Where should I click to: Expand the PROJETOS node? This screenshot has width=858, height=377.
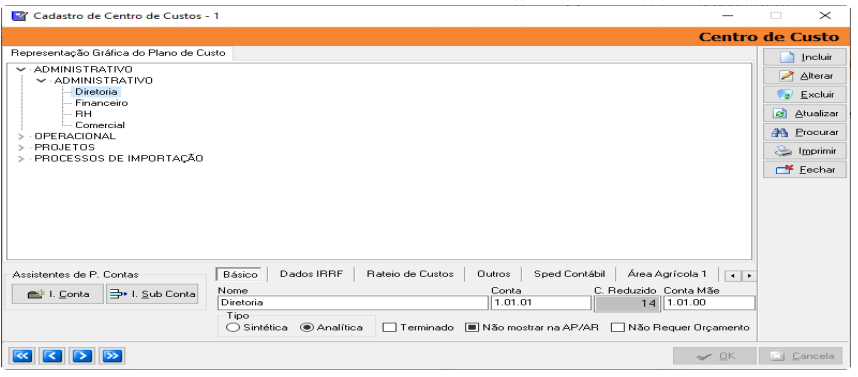click(x=21, y=147)
